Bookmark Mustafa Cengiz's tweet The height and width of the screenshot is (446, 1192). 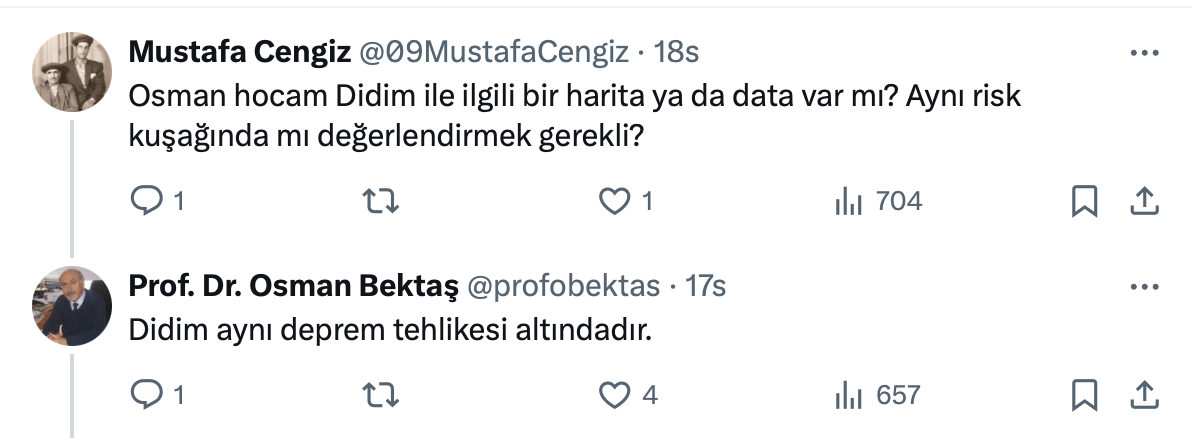tap(1084, 202)
